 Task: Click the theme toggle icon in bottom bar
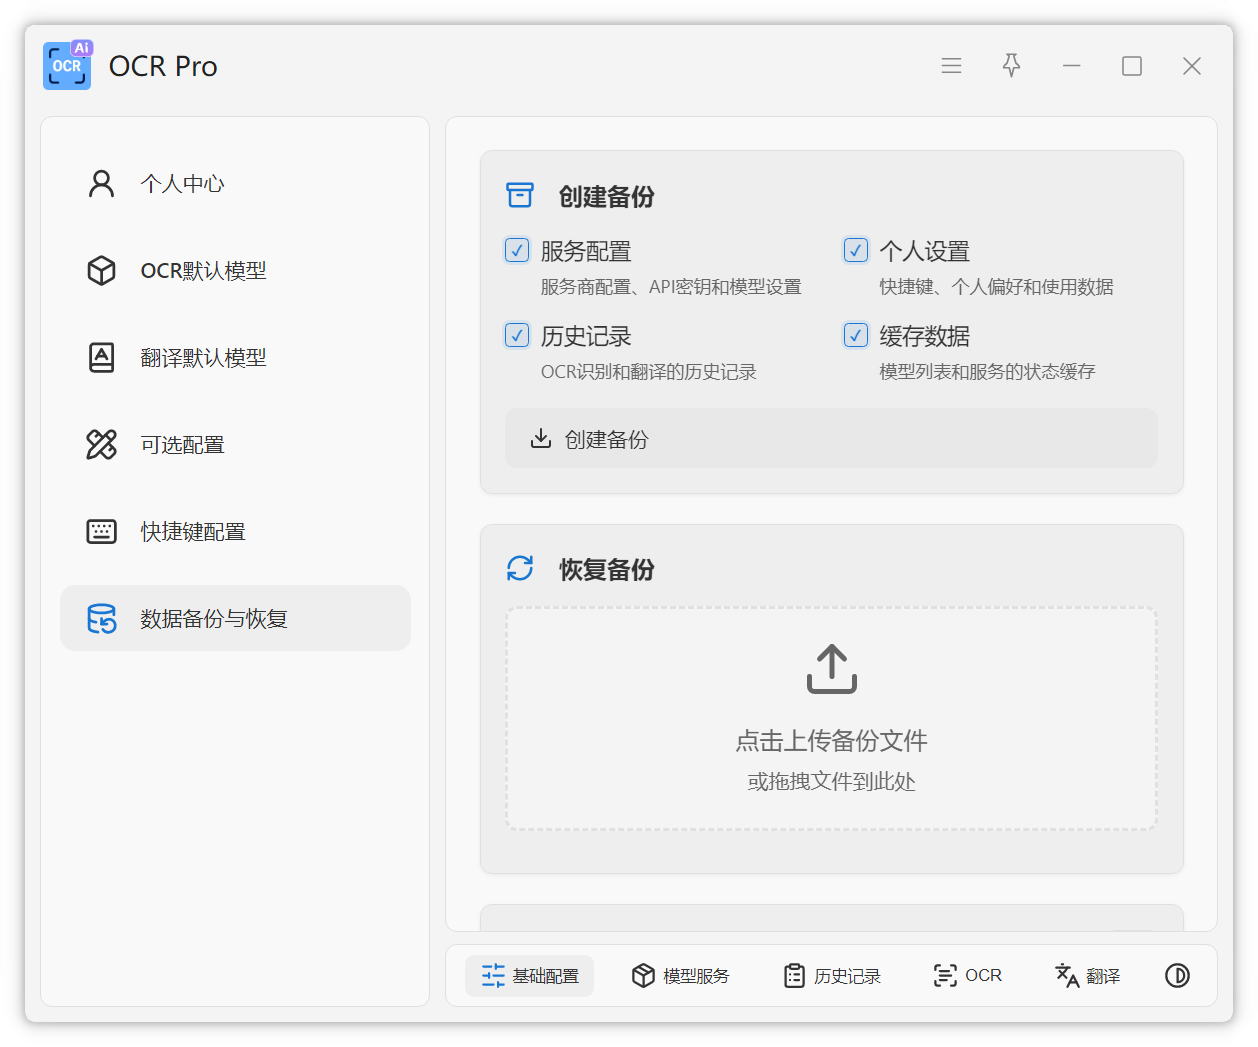pyautogui.click(x=1177, y=976)
